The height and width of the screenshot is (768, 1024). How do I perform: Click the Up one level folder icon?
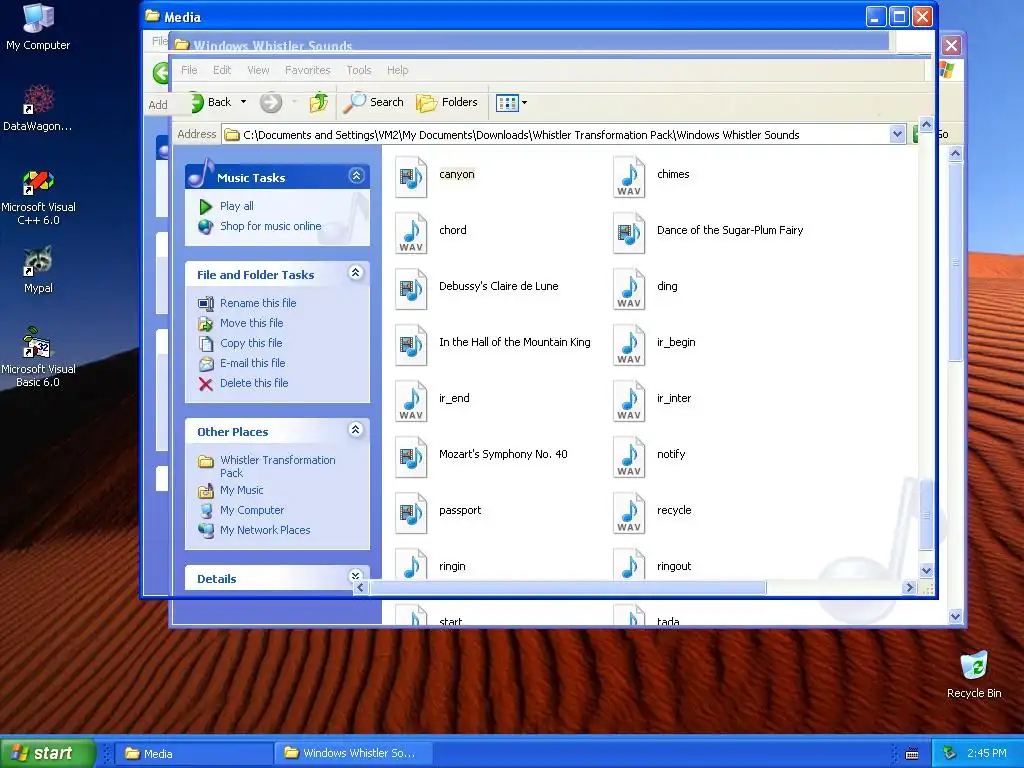[x=319, y=103]
